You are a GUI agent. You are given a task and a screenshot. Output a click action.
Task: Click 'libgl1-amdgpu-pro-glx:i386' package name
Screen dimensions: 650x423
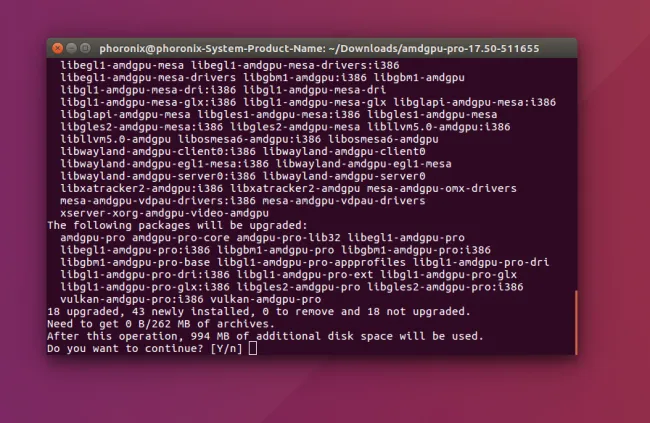pos(145,287)
